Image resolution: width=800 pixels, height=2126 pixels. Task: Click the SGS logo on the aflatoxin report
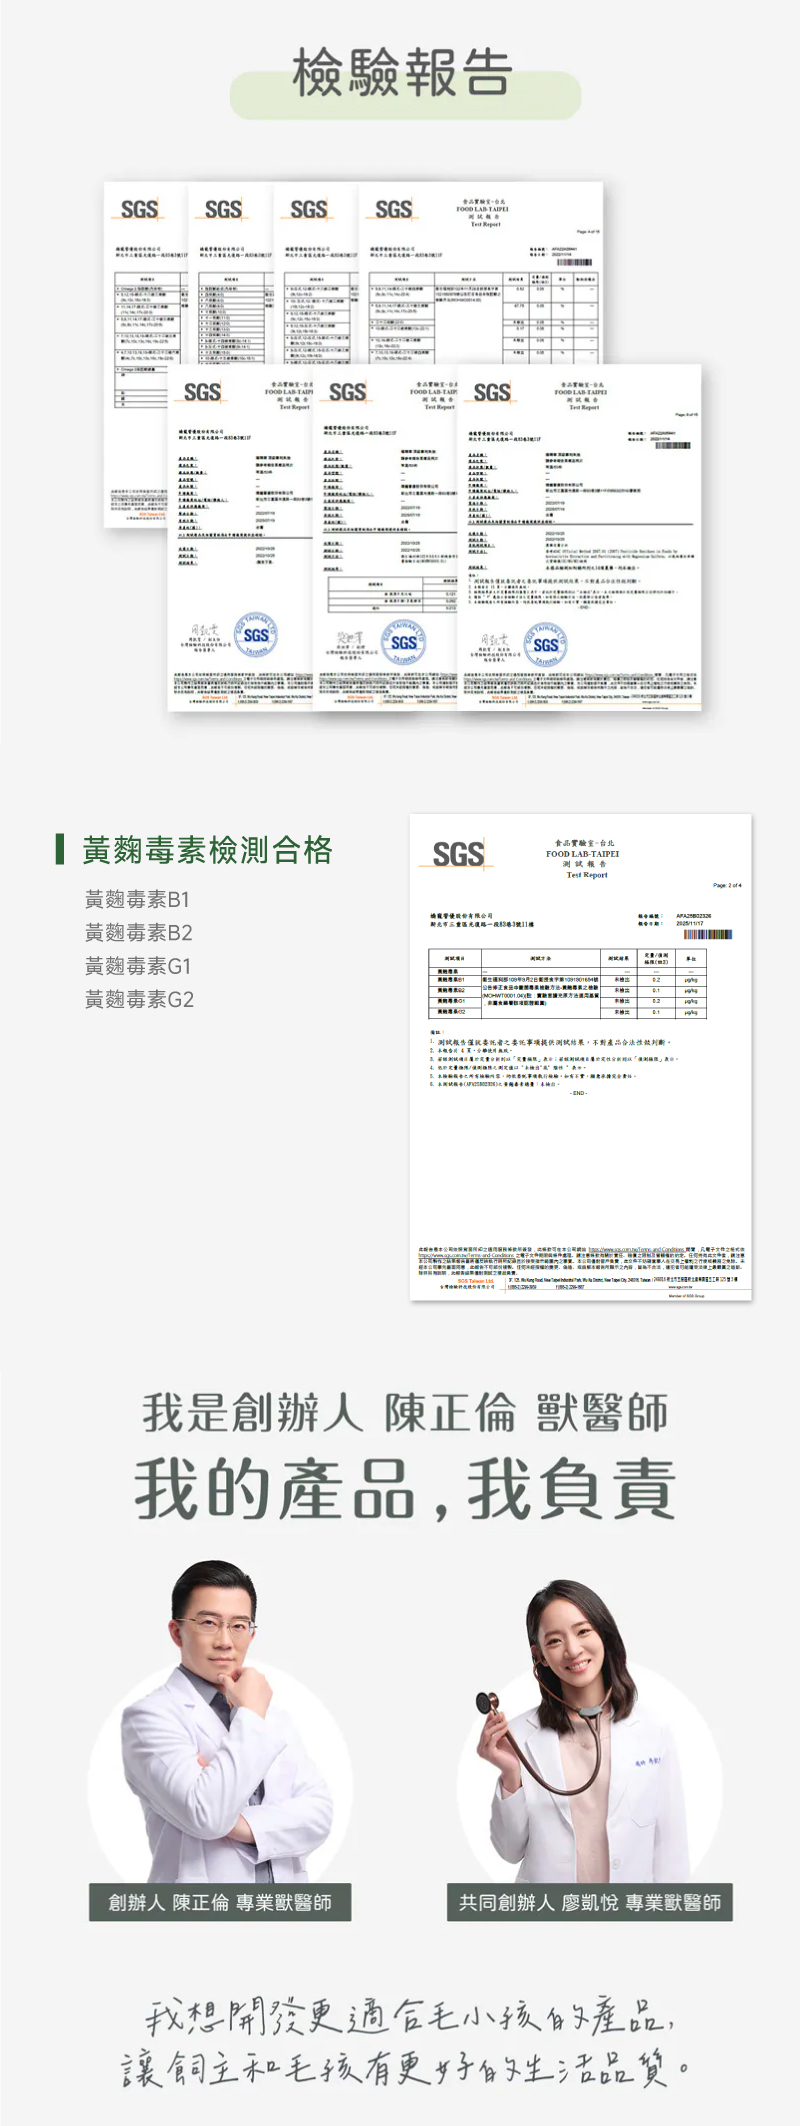tap(458, 854)
